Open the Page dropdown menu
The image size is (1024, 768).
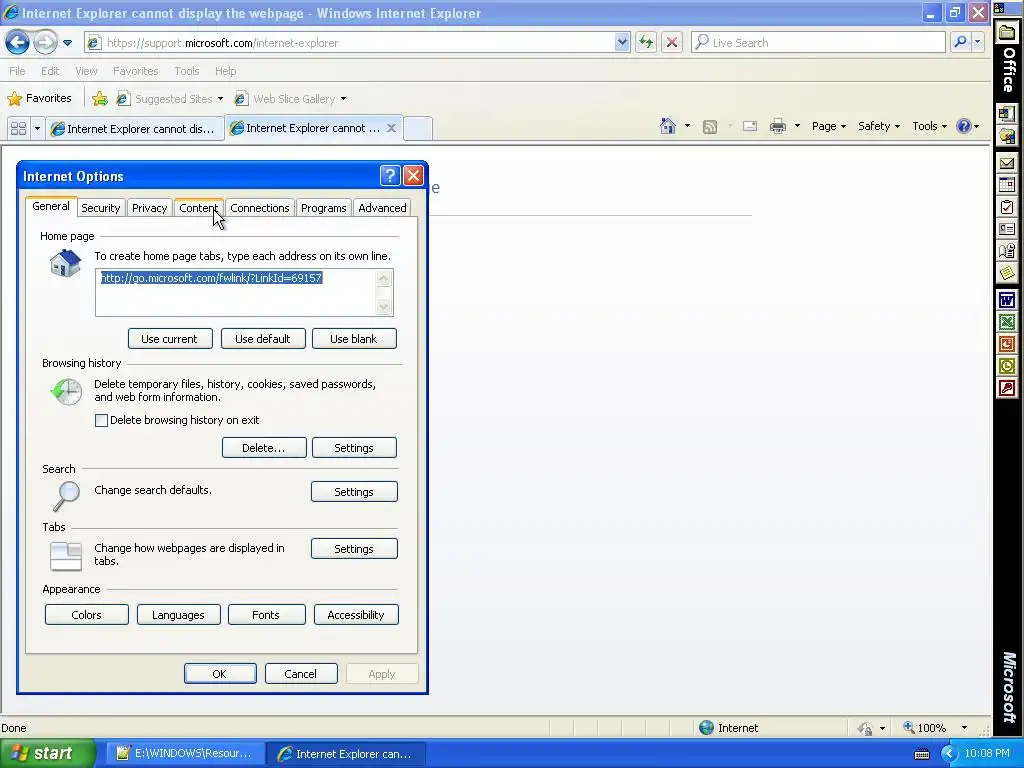click(828, 126)
